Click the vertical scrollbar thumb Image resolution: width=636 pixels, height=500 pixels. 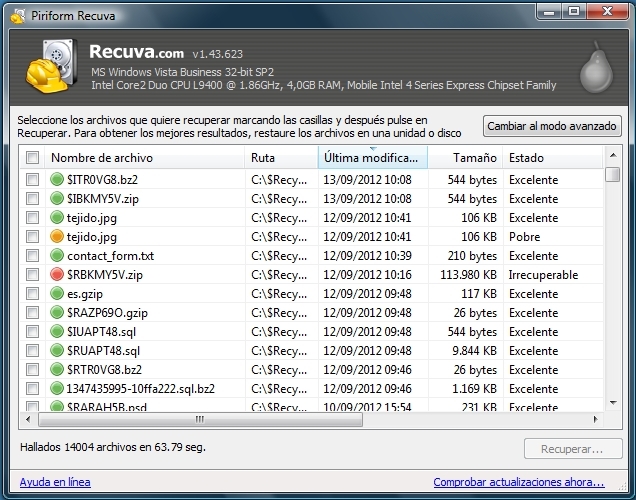[613, 175]
